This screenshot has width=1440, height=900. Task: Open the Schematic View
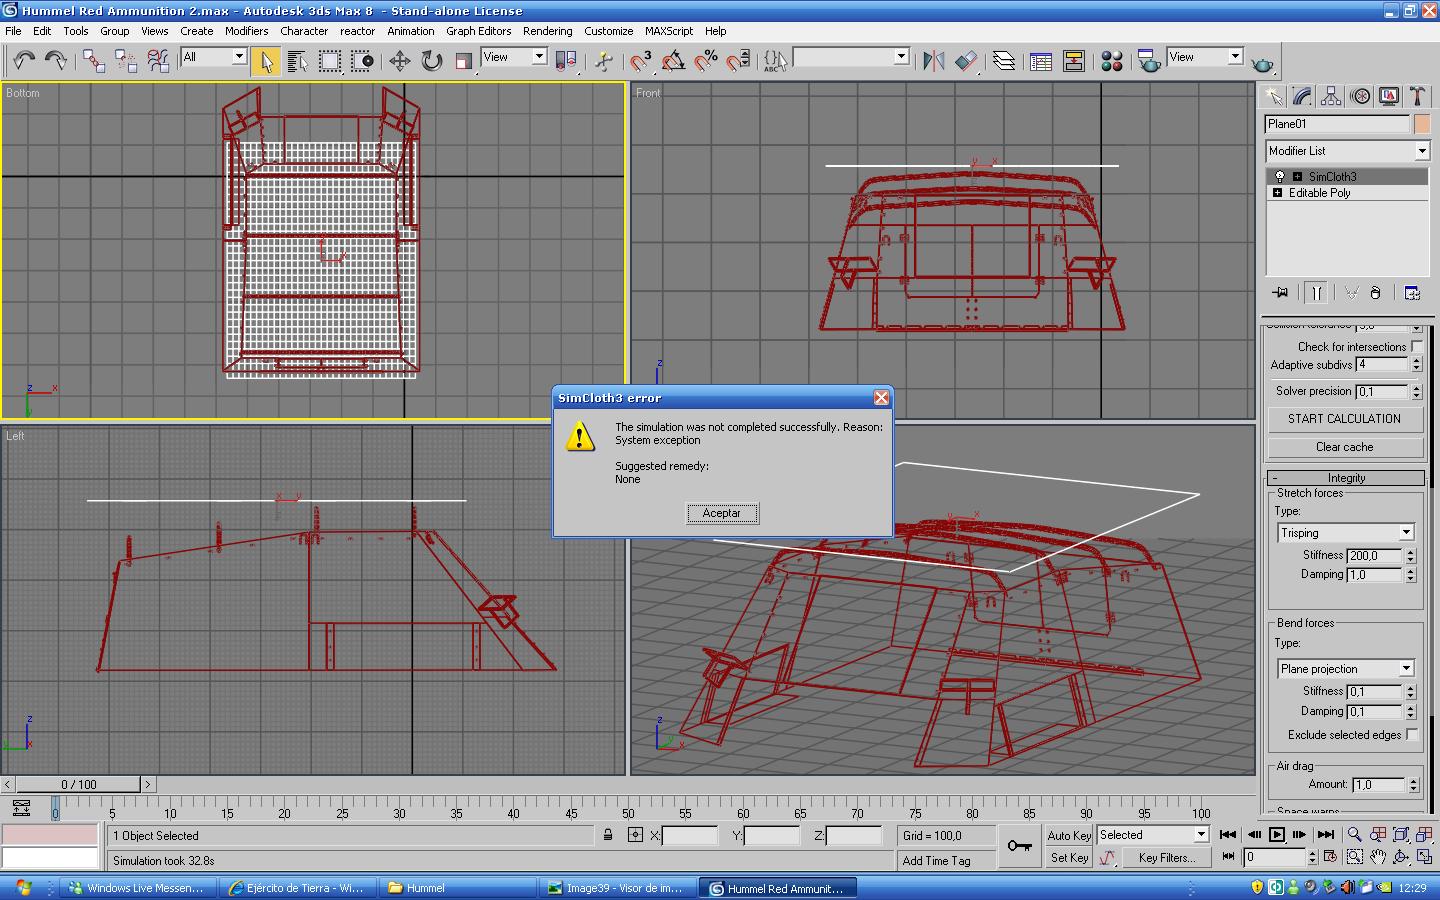coord(1074,61)
